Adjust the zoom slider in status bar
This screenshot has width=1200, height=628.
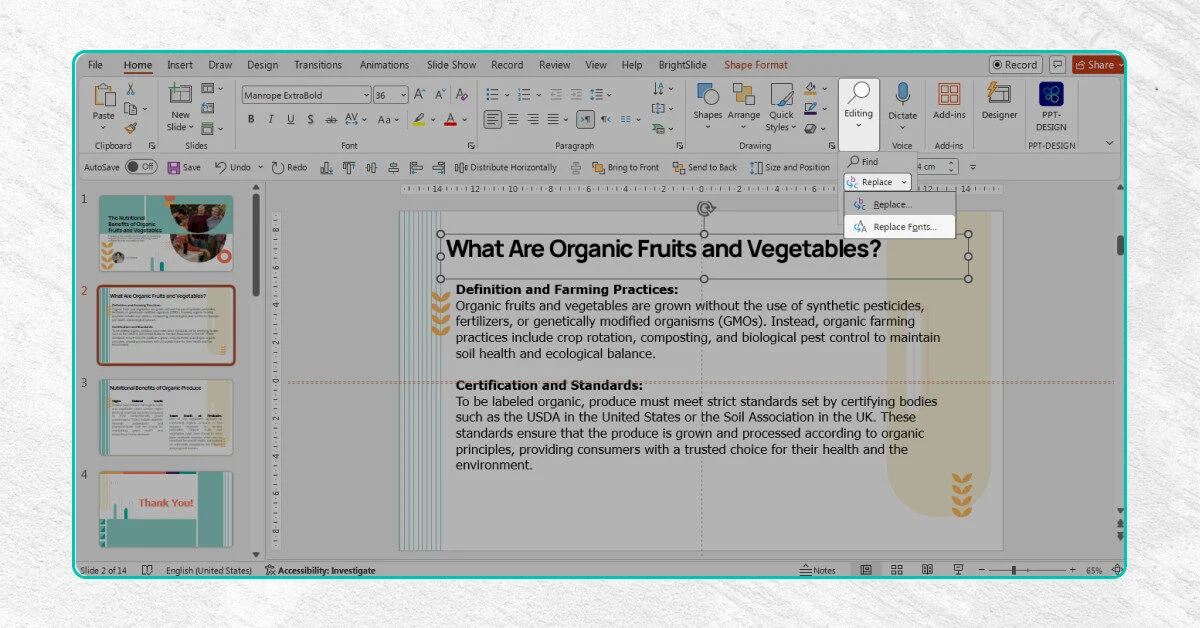click(x=1014, y=570)
